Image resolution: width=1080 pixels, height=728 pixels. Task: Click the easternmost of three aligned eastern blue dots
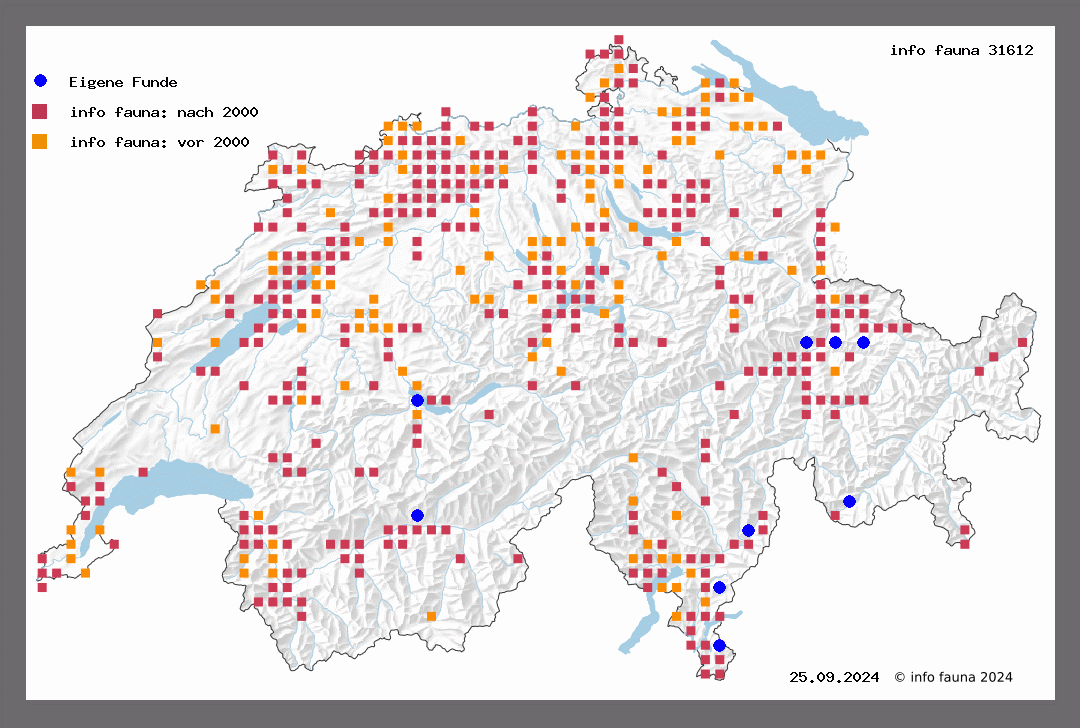pos(863,342)
